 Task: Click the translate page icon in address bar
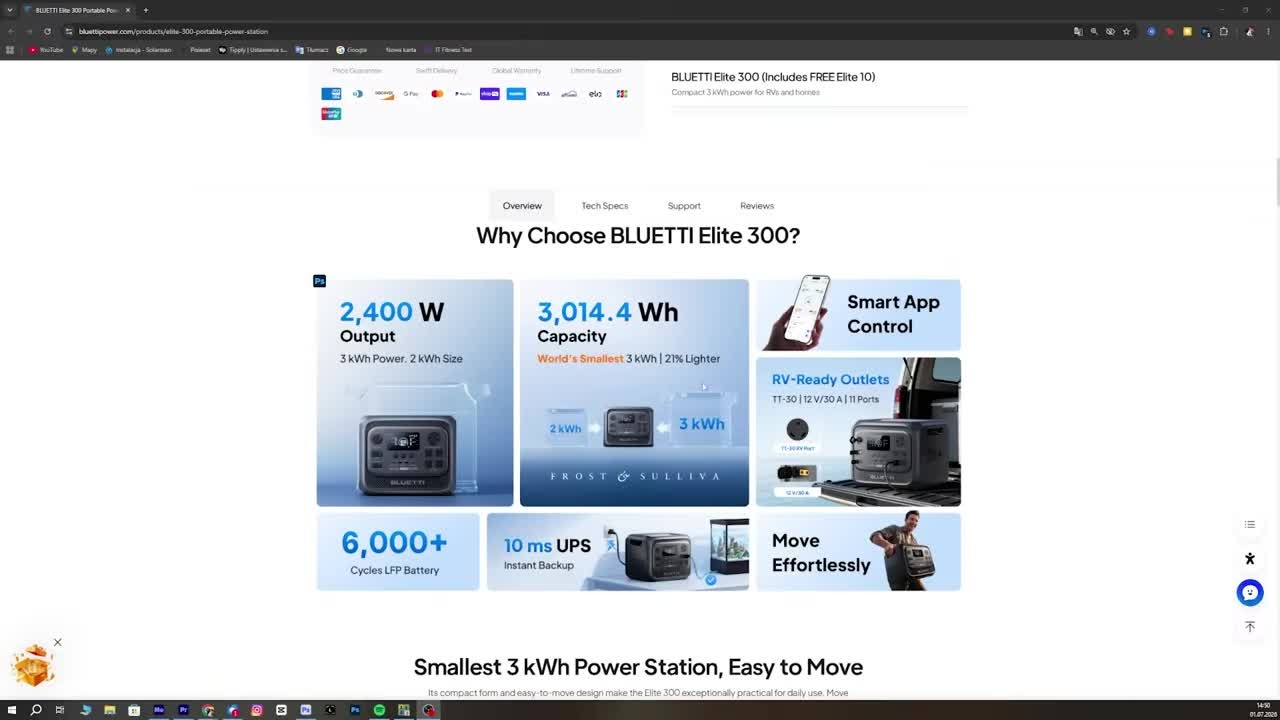(x=1078, y=31)
